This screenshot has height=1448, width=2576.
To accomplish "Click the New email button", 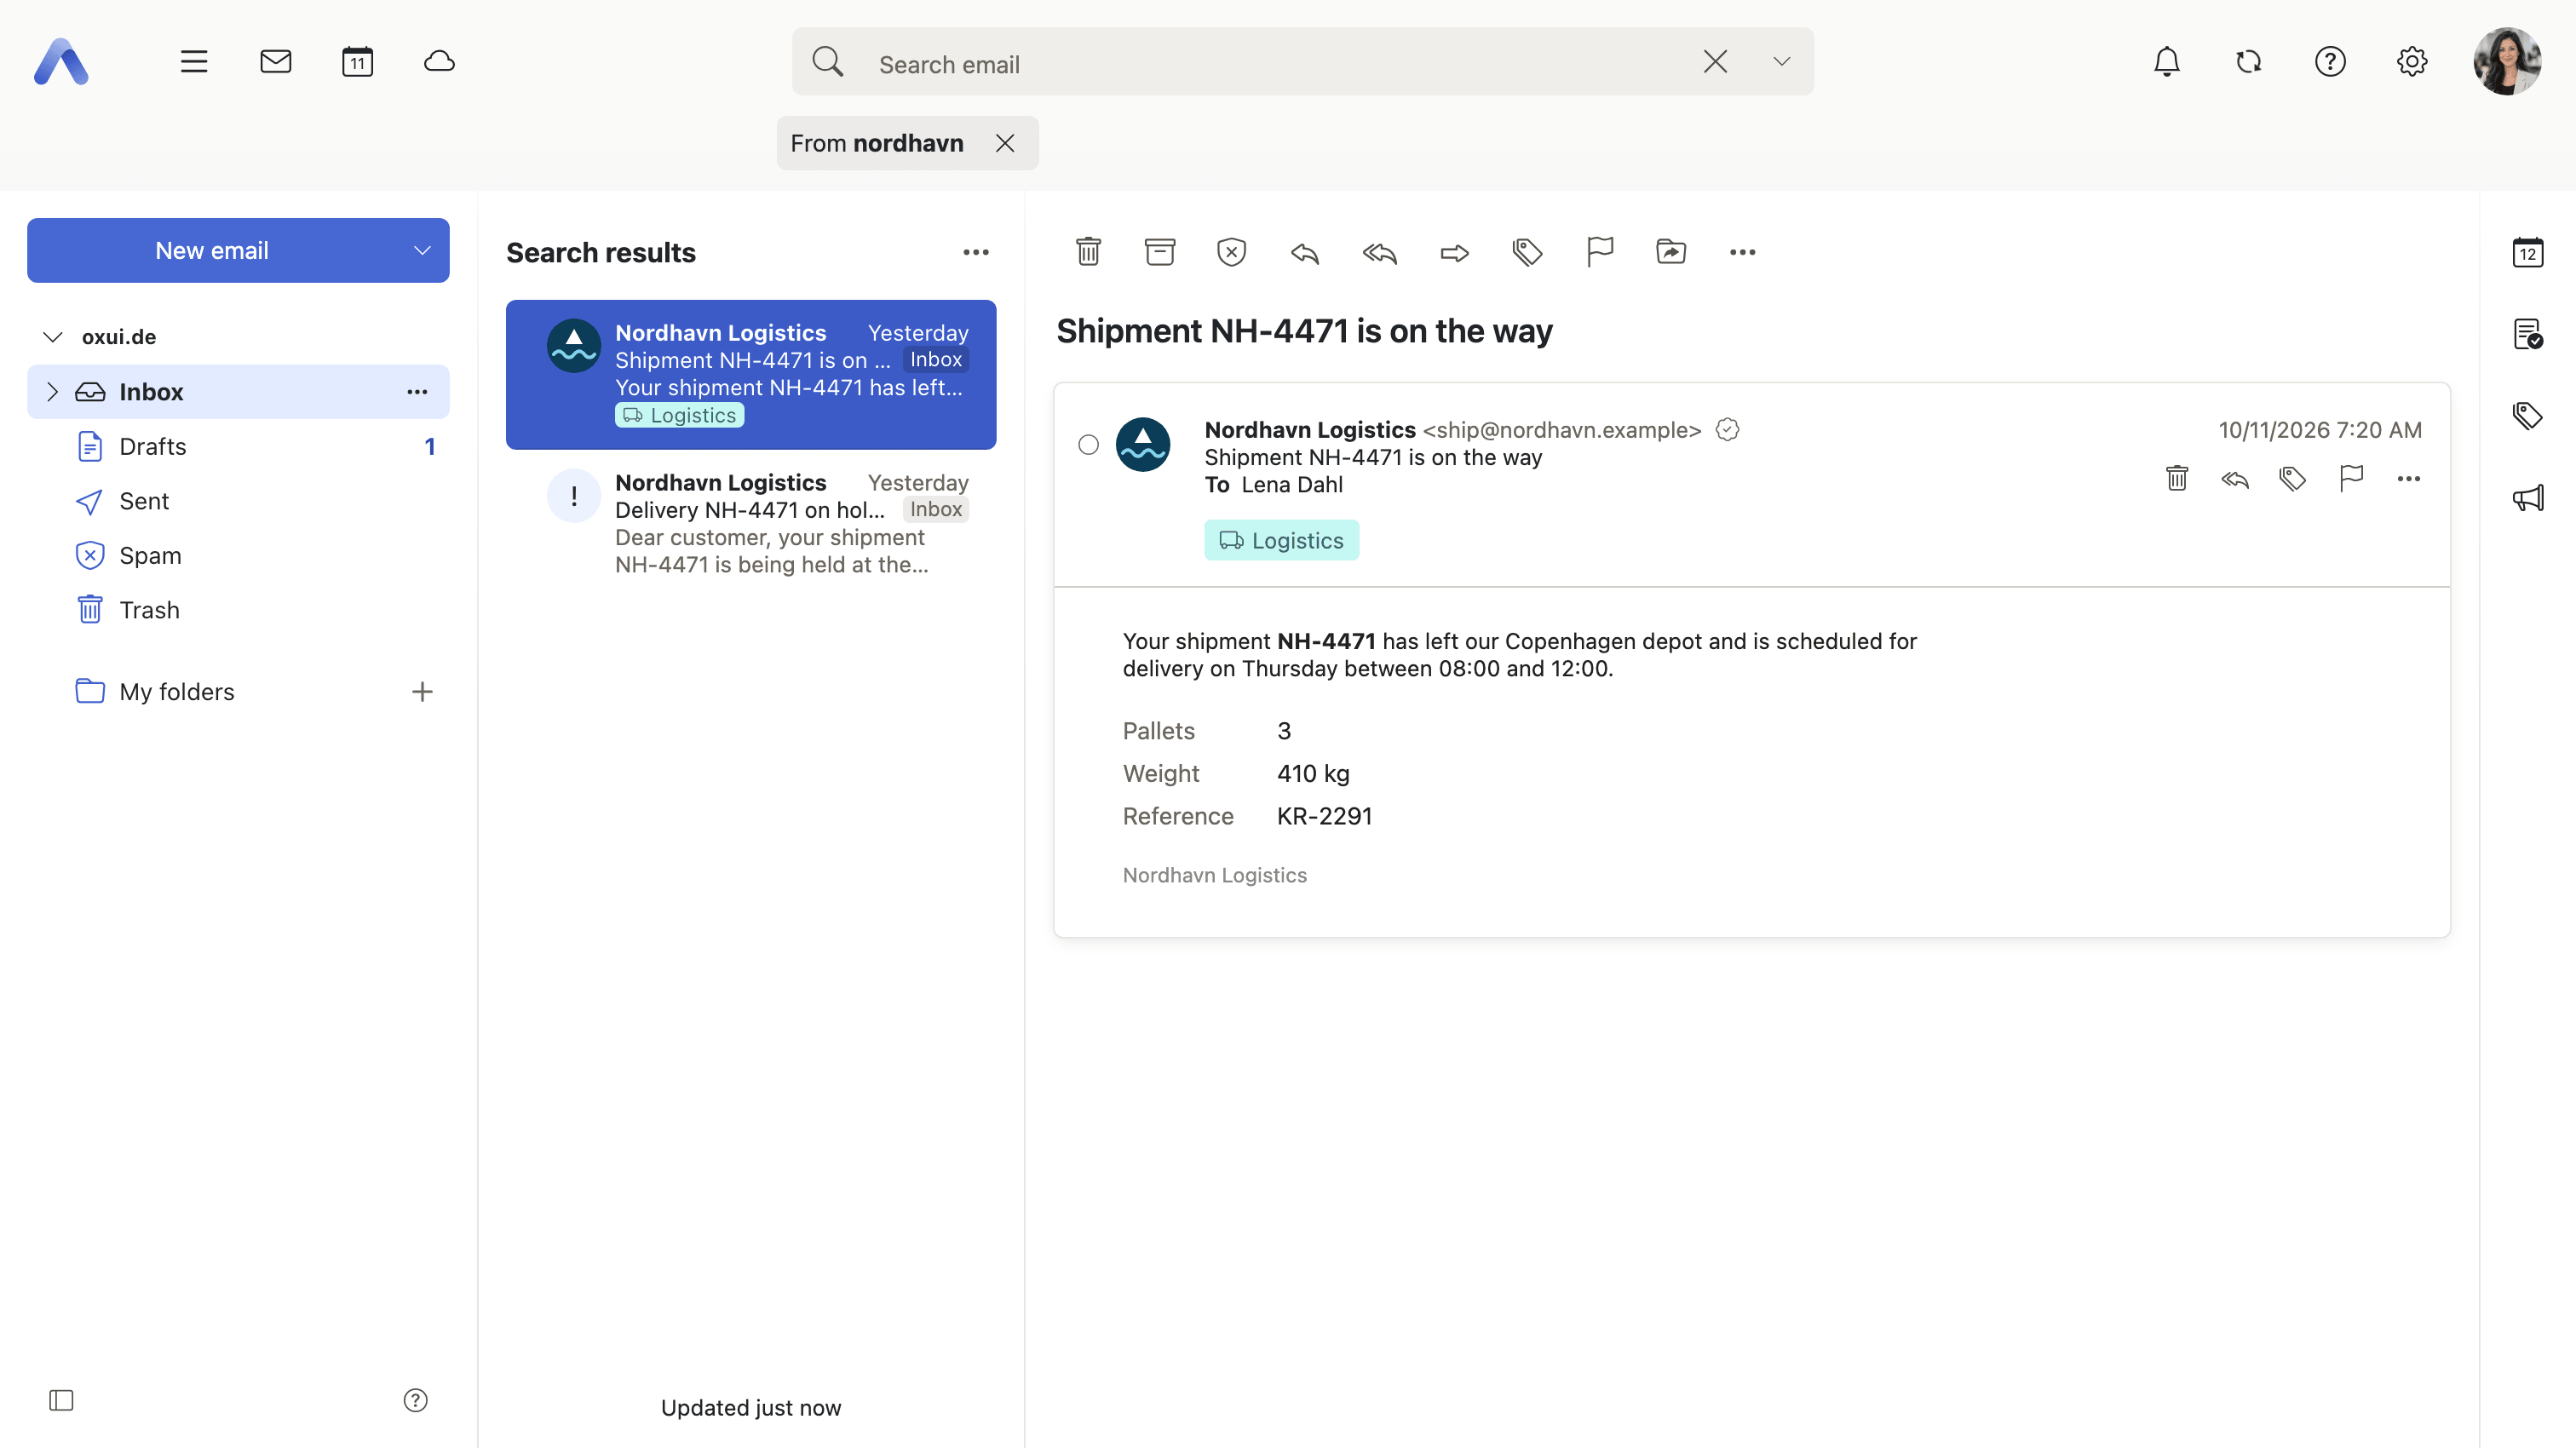I will click(212, 250).
